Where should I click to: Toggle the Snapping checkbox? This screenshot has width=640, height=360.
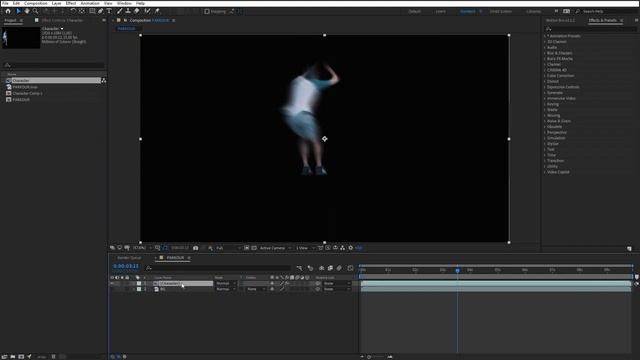point(207,11)
